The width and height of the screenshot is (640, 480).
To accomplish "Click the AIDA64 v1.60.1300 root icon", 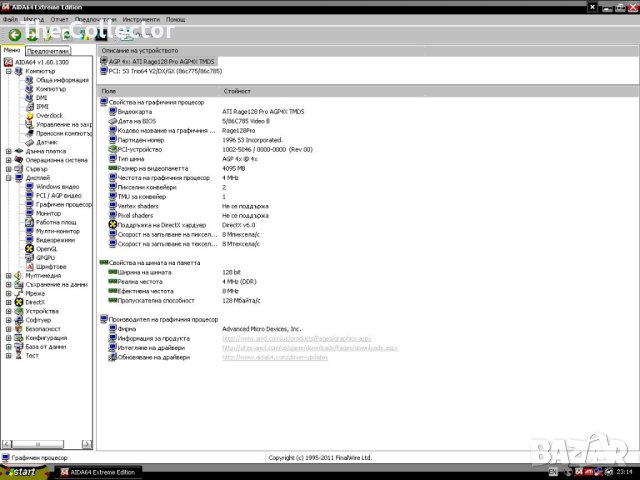I will click(x=8, y=62).
